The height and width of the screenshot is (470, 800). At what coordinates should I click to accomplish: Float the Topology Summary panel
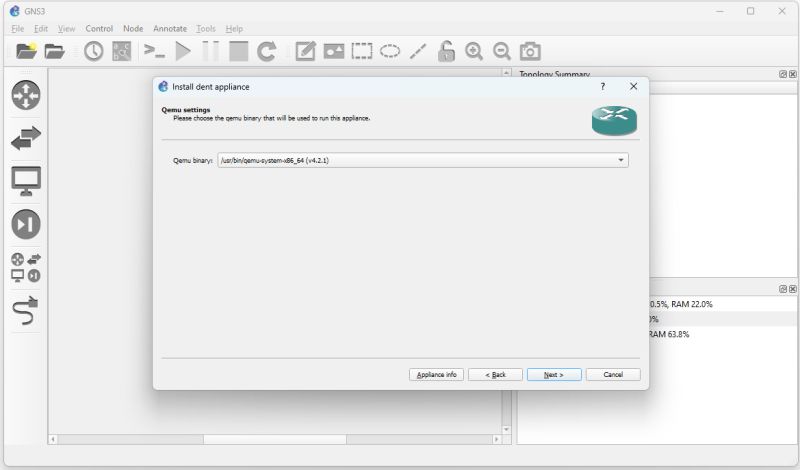[x=783, y=74]
